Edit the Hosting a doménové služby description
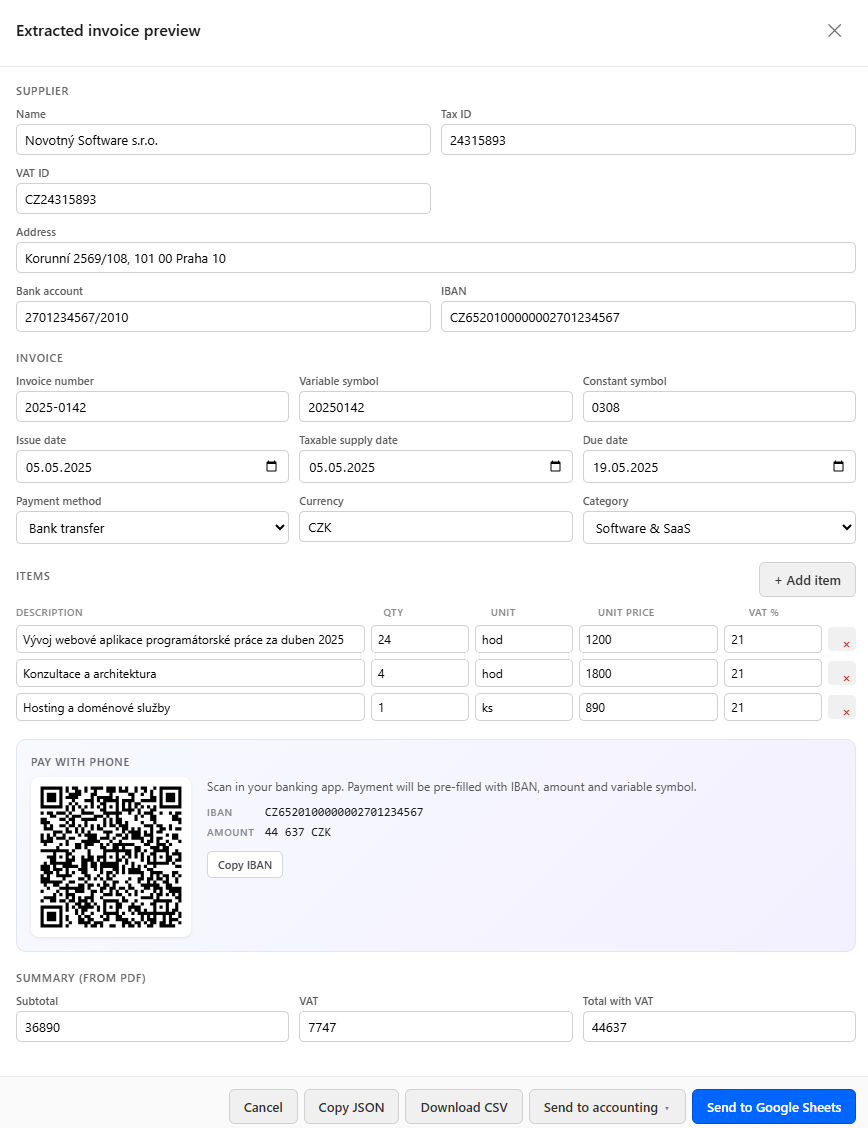This screenshot has height=1128, width=868. (x=191, y=707)
